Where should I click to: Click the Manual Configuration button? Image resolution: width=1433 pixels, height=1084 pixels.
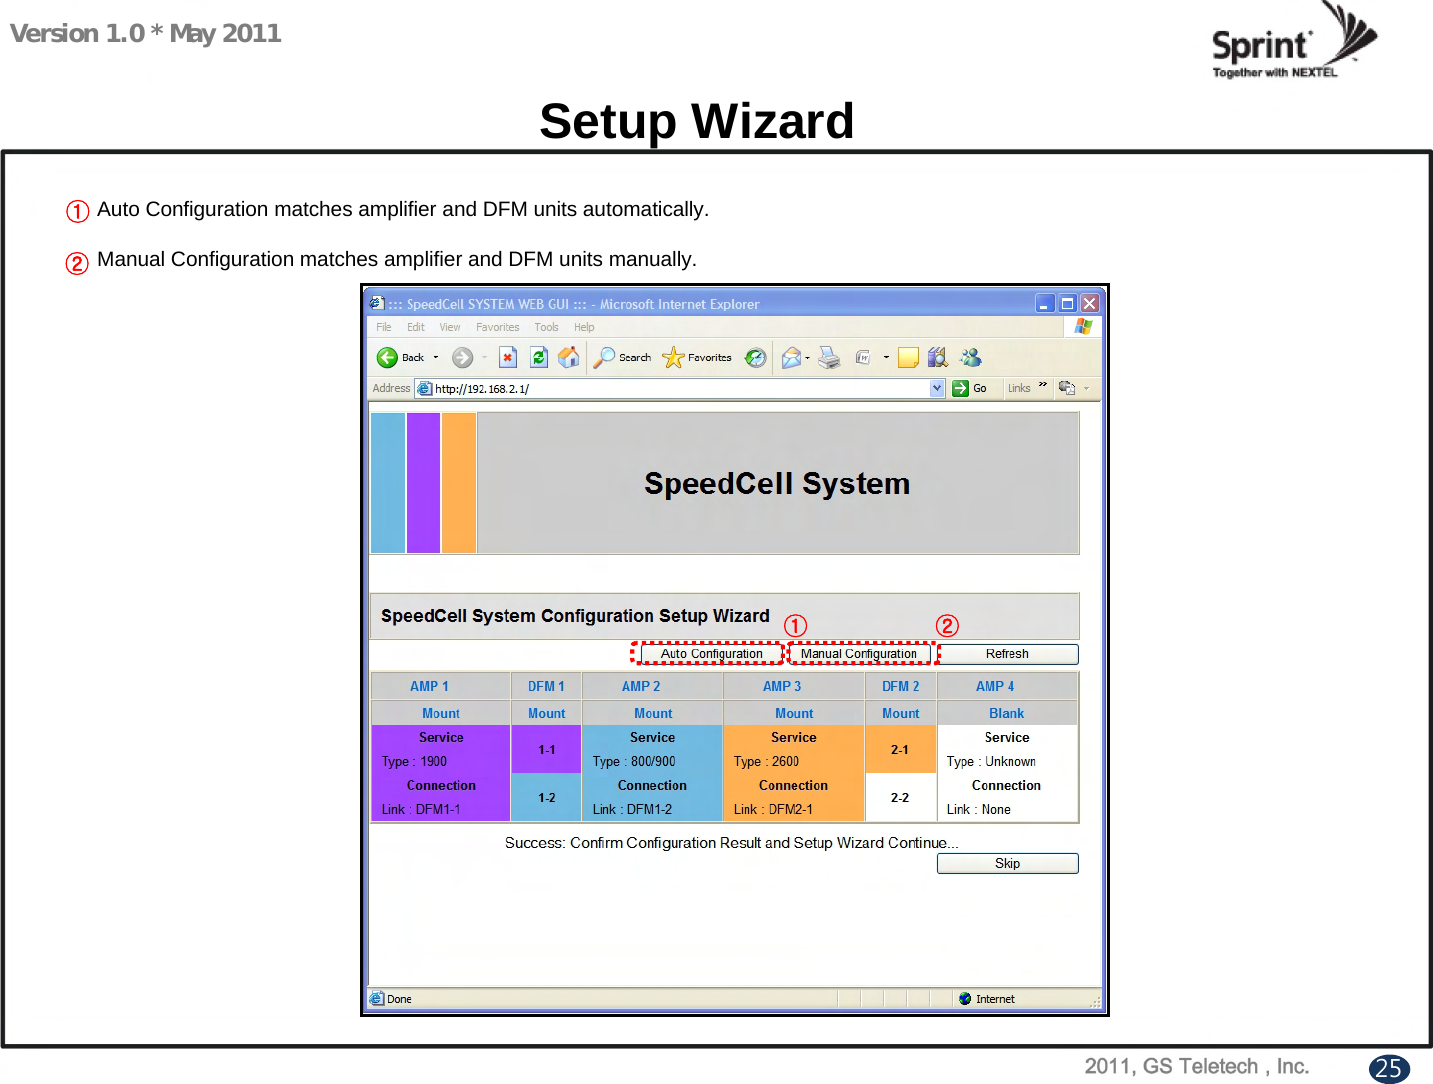pos(859,654)
